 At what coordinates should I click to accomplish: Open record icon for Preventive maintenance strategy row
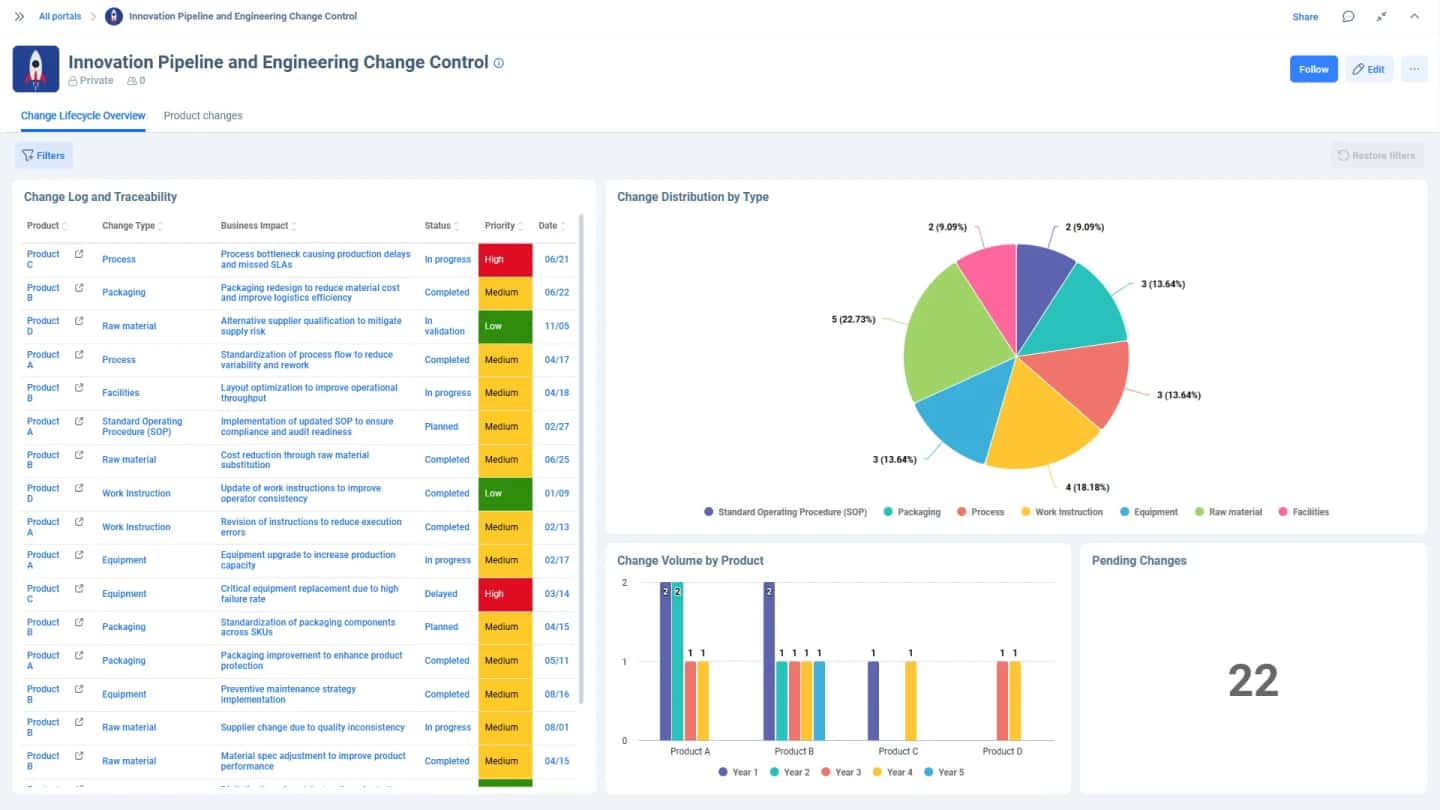pyautogui.click(x=79, y=689)
